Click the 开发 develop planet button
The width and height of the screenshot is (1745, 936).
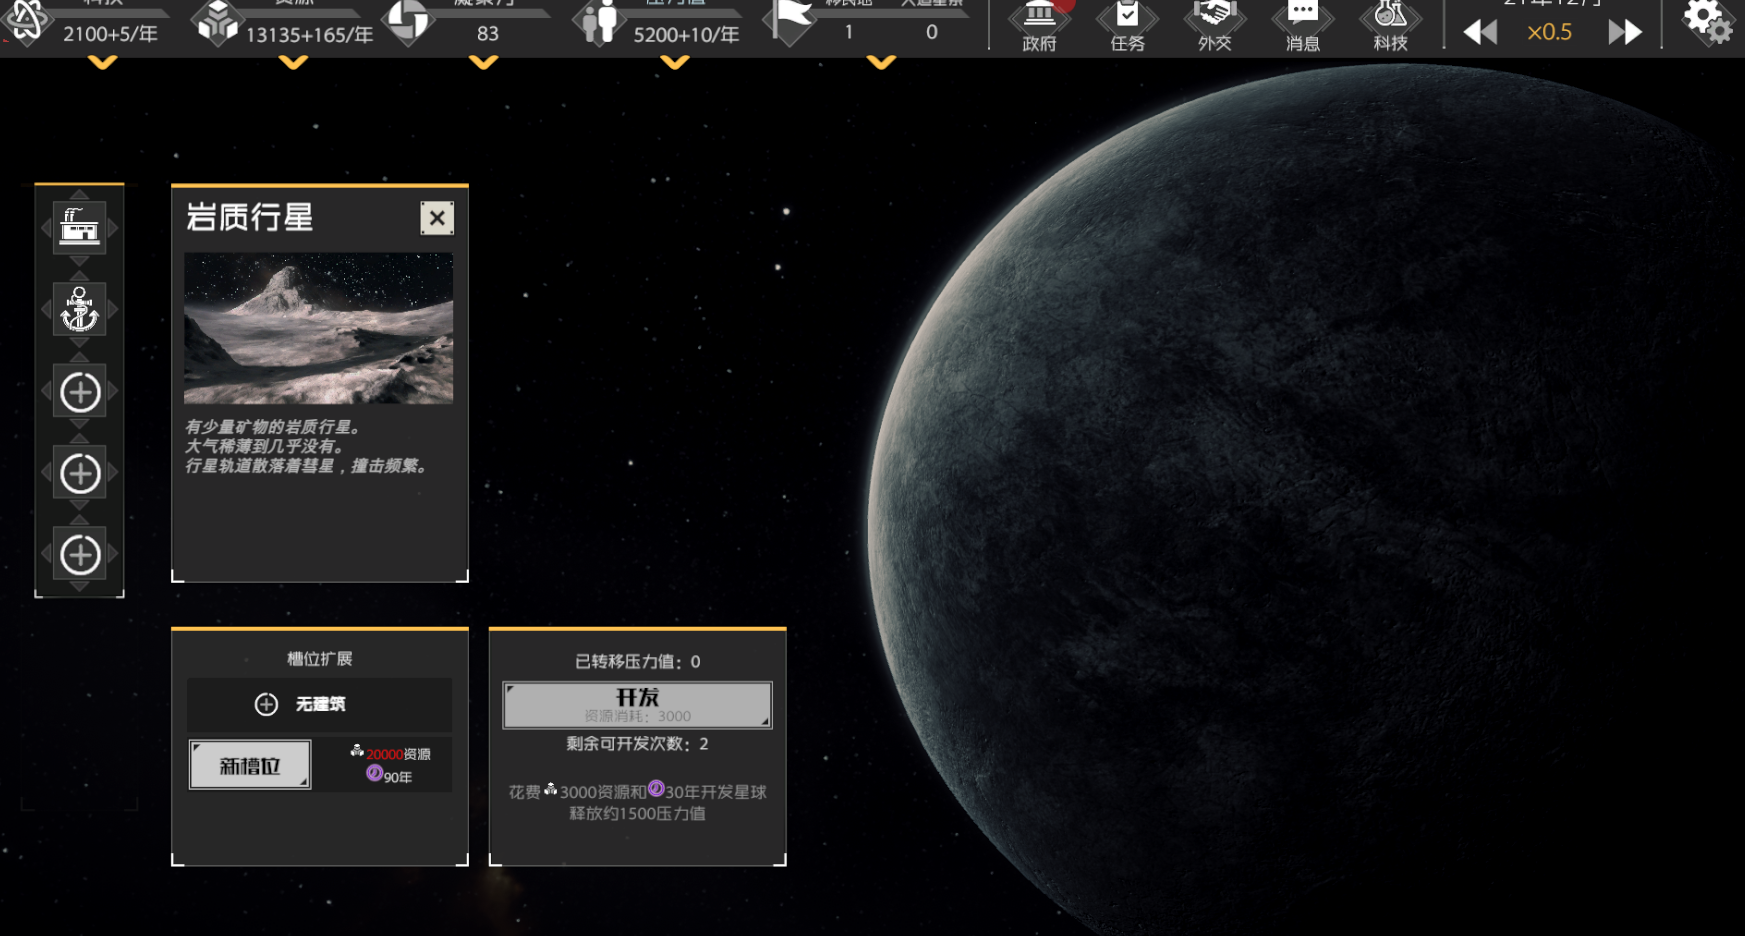[x=637, y=705]
